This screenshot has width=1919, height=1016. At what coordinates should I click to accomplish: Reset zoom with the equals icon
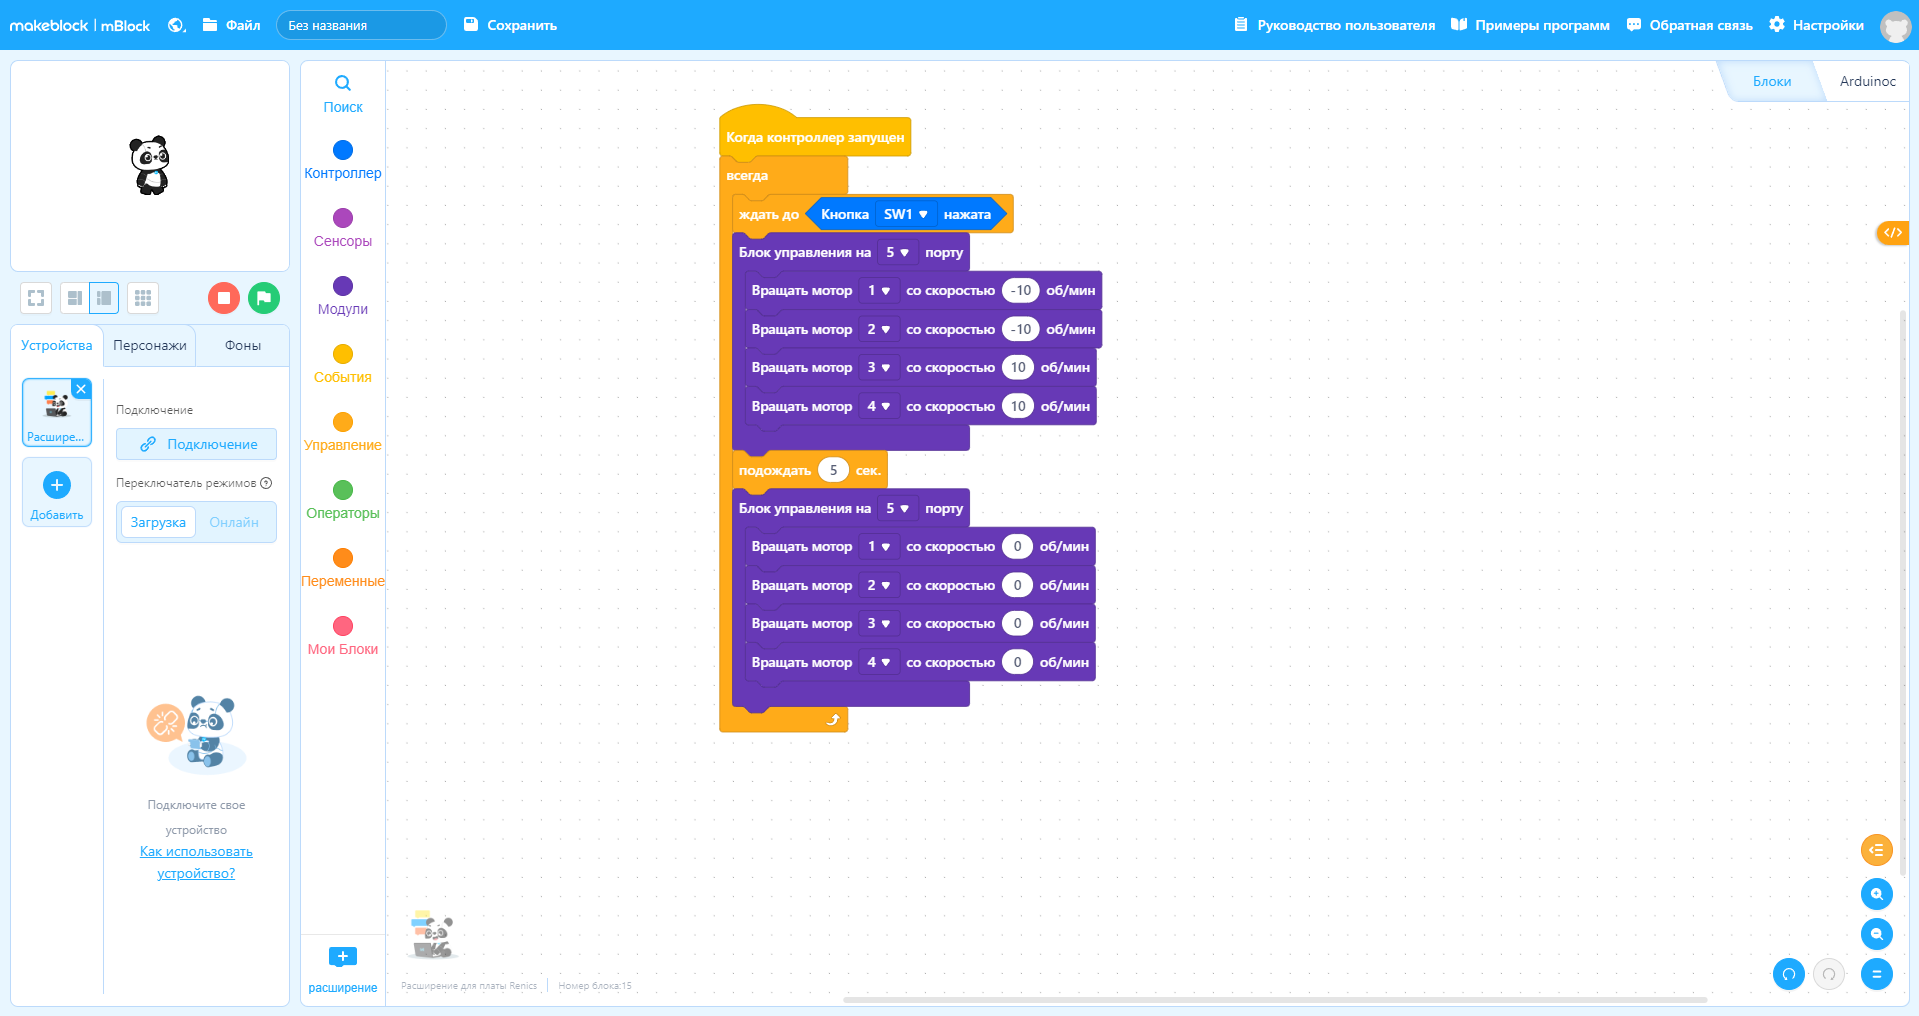[x=1877, y=974]
